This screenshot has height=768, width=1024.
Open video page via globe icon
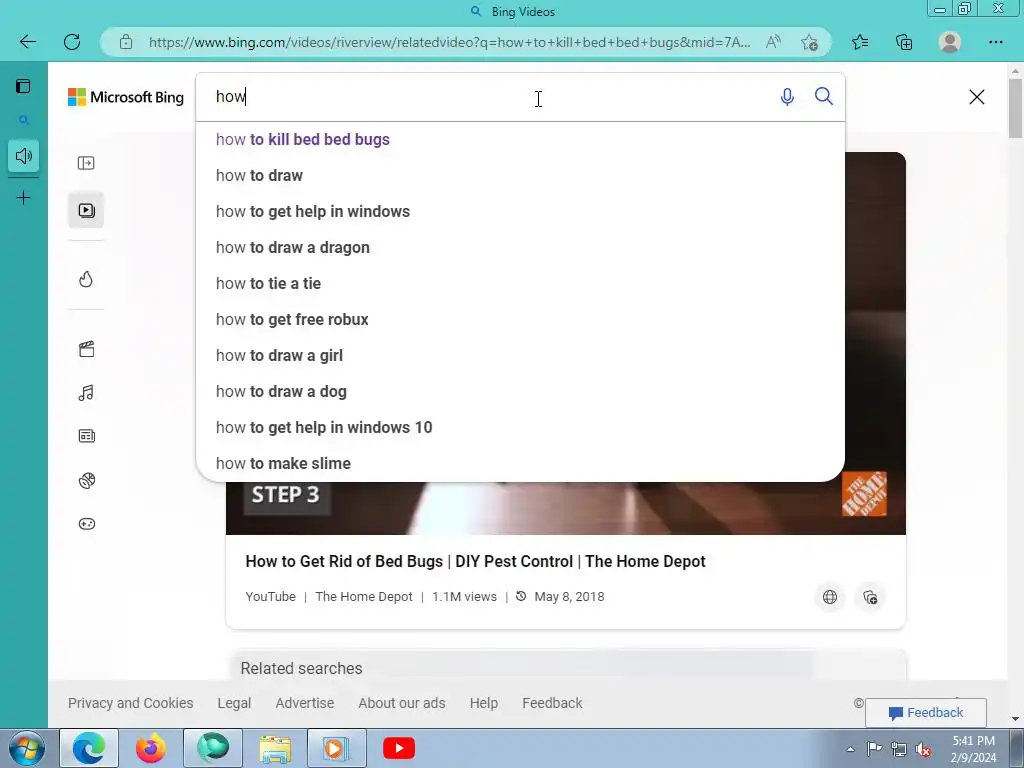(x=830, y=597)
